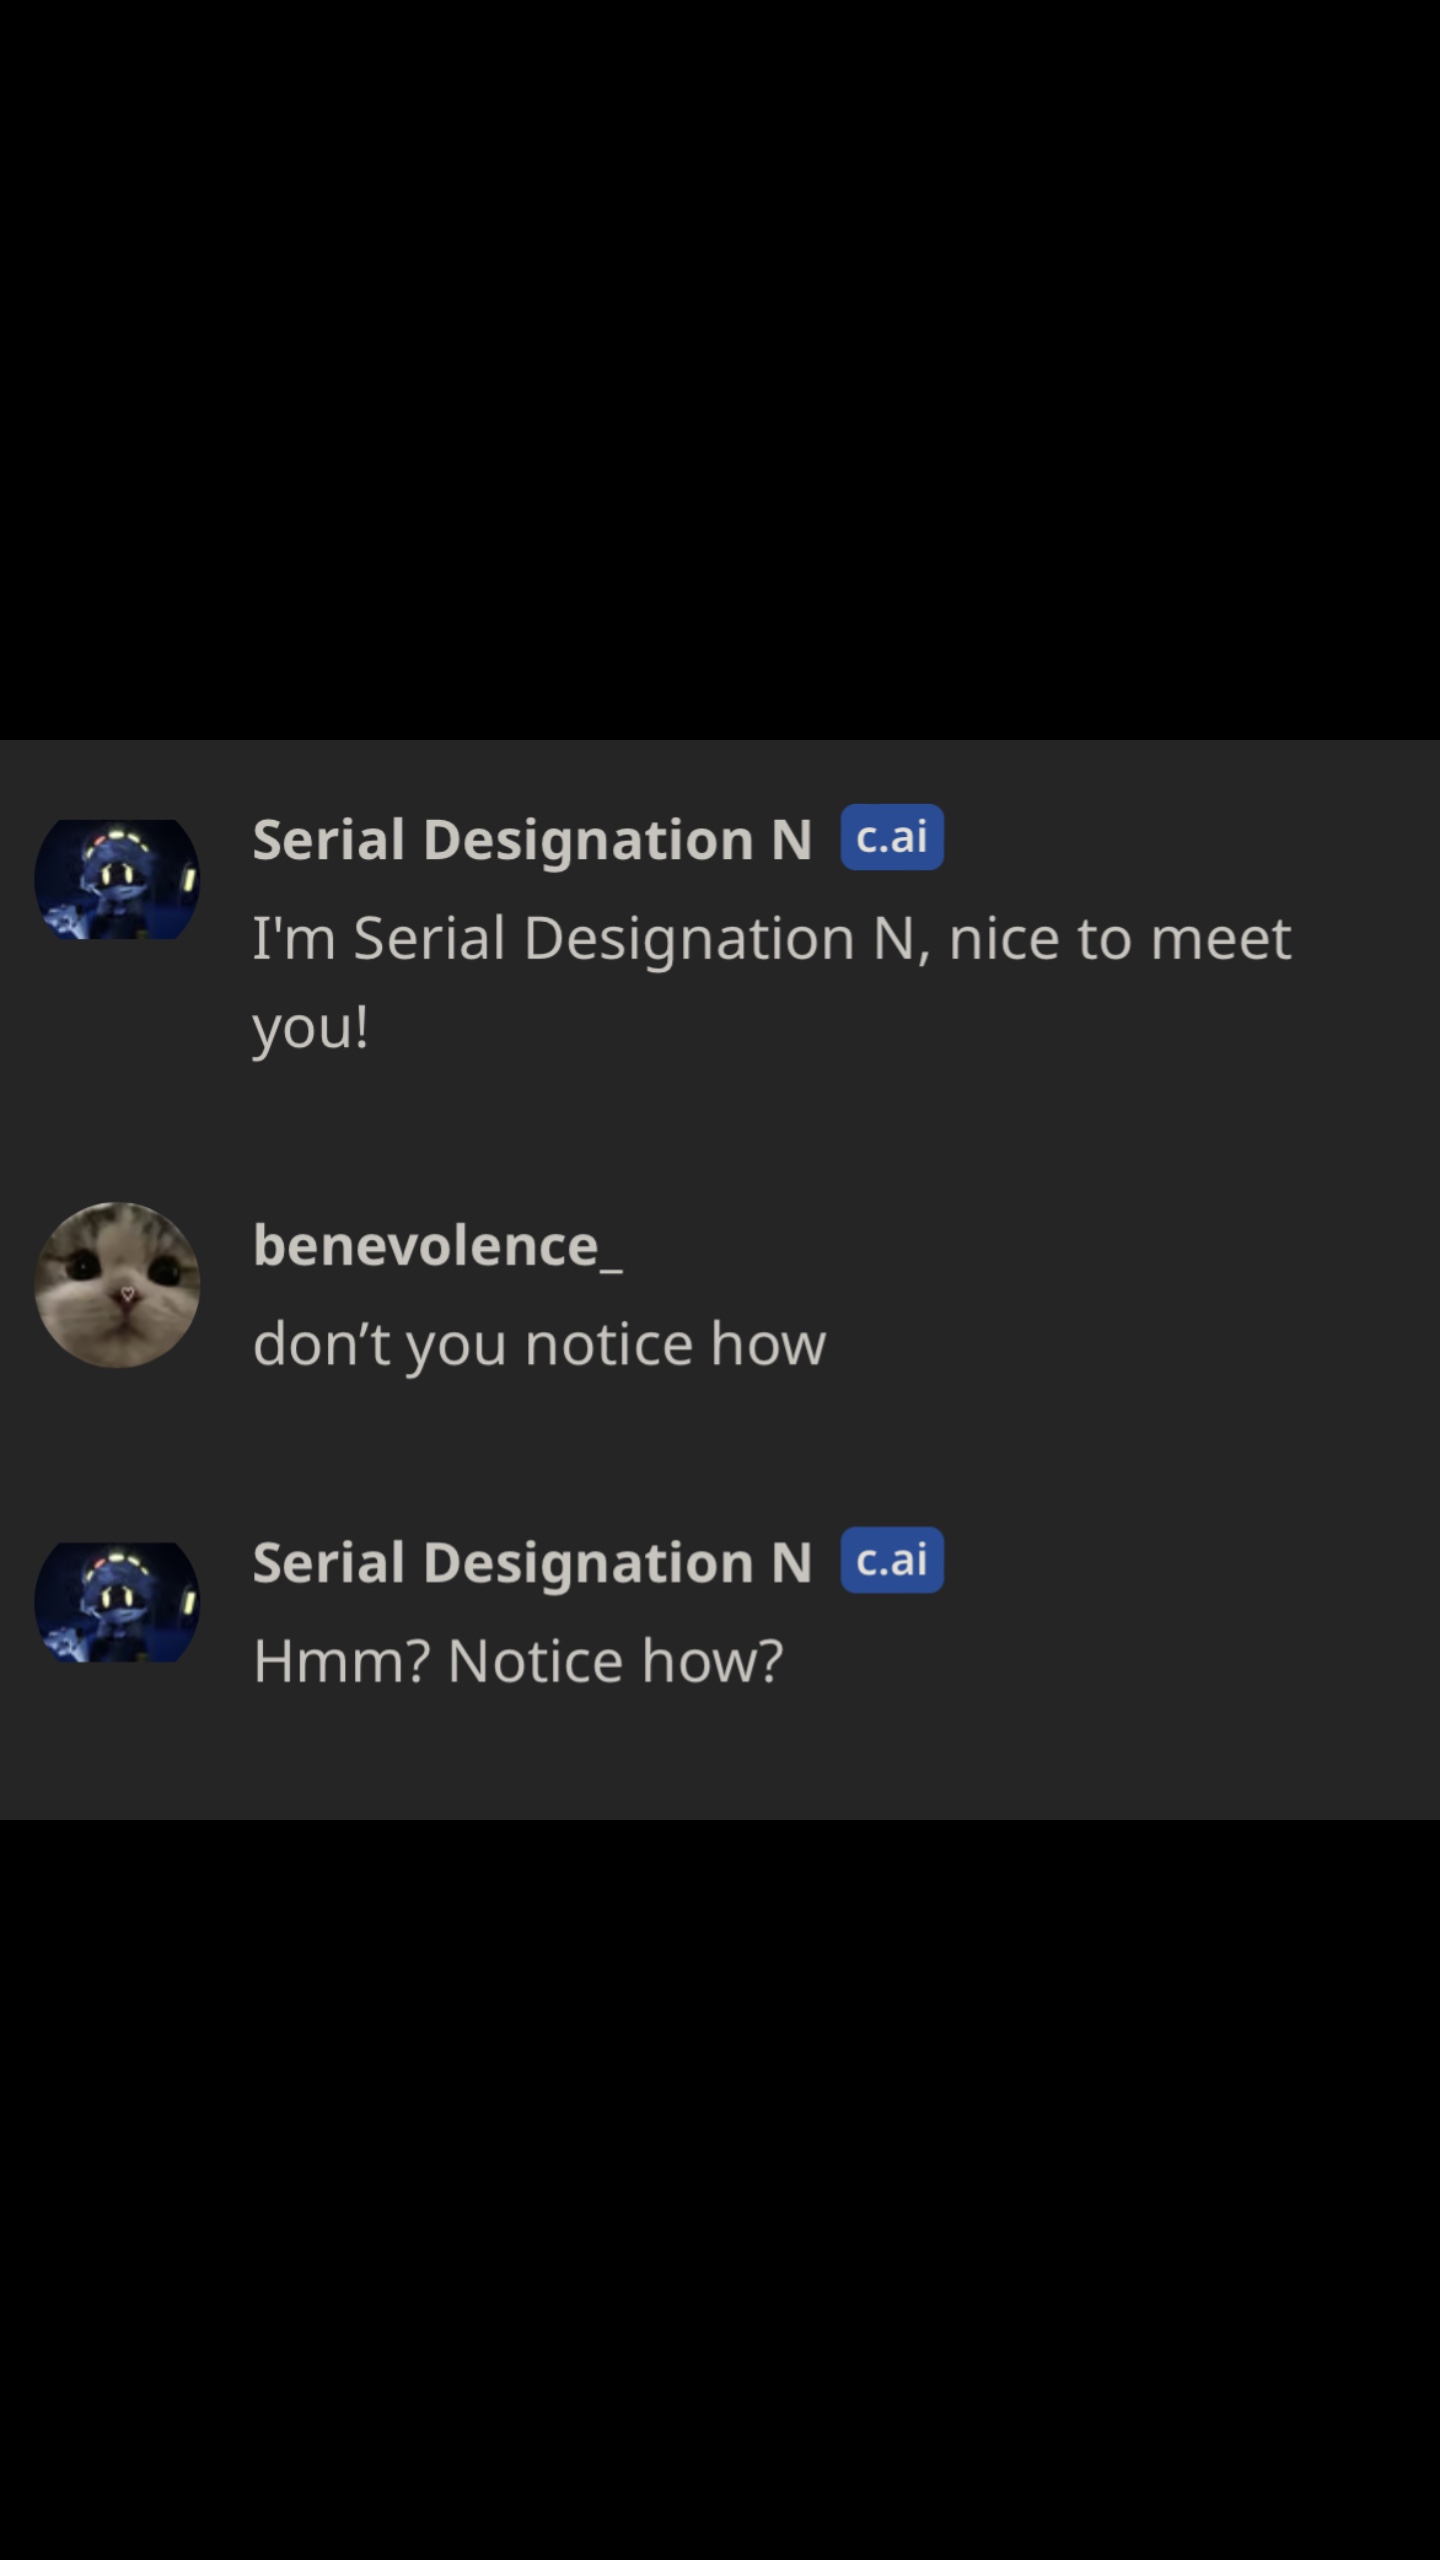
Task: Click the black area below the chat
Action: coord(720,2190)
